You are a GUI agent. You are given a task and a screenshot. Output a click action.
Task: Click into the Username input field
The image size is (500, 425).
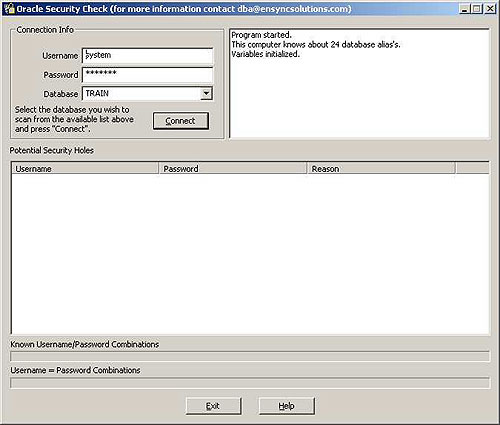click(x=147, y=55)
